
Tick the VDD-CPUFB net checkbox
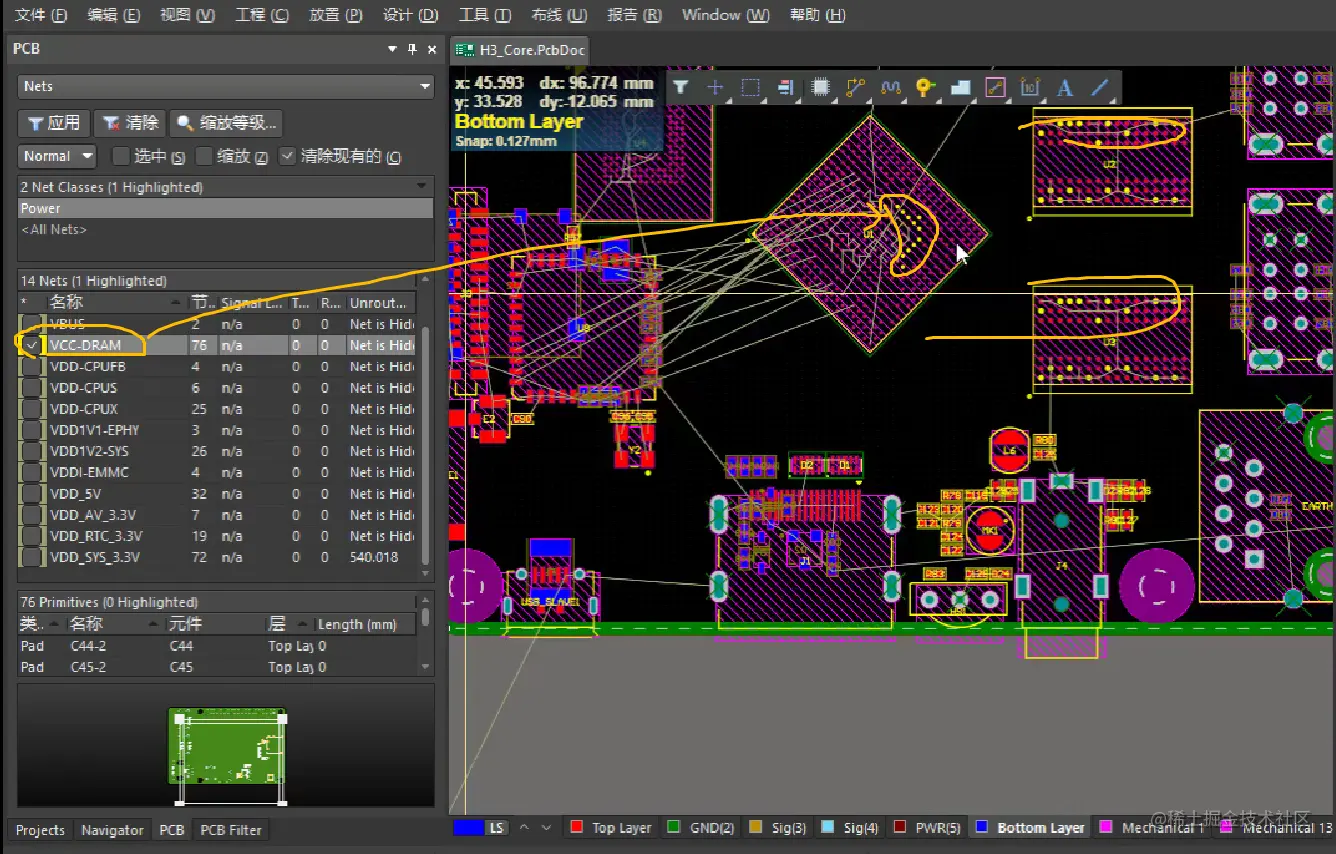point(32,367)
